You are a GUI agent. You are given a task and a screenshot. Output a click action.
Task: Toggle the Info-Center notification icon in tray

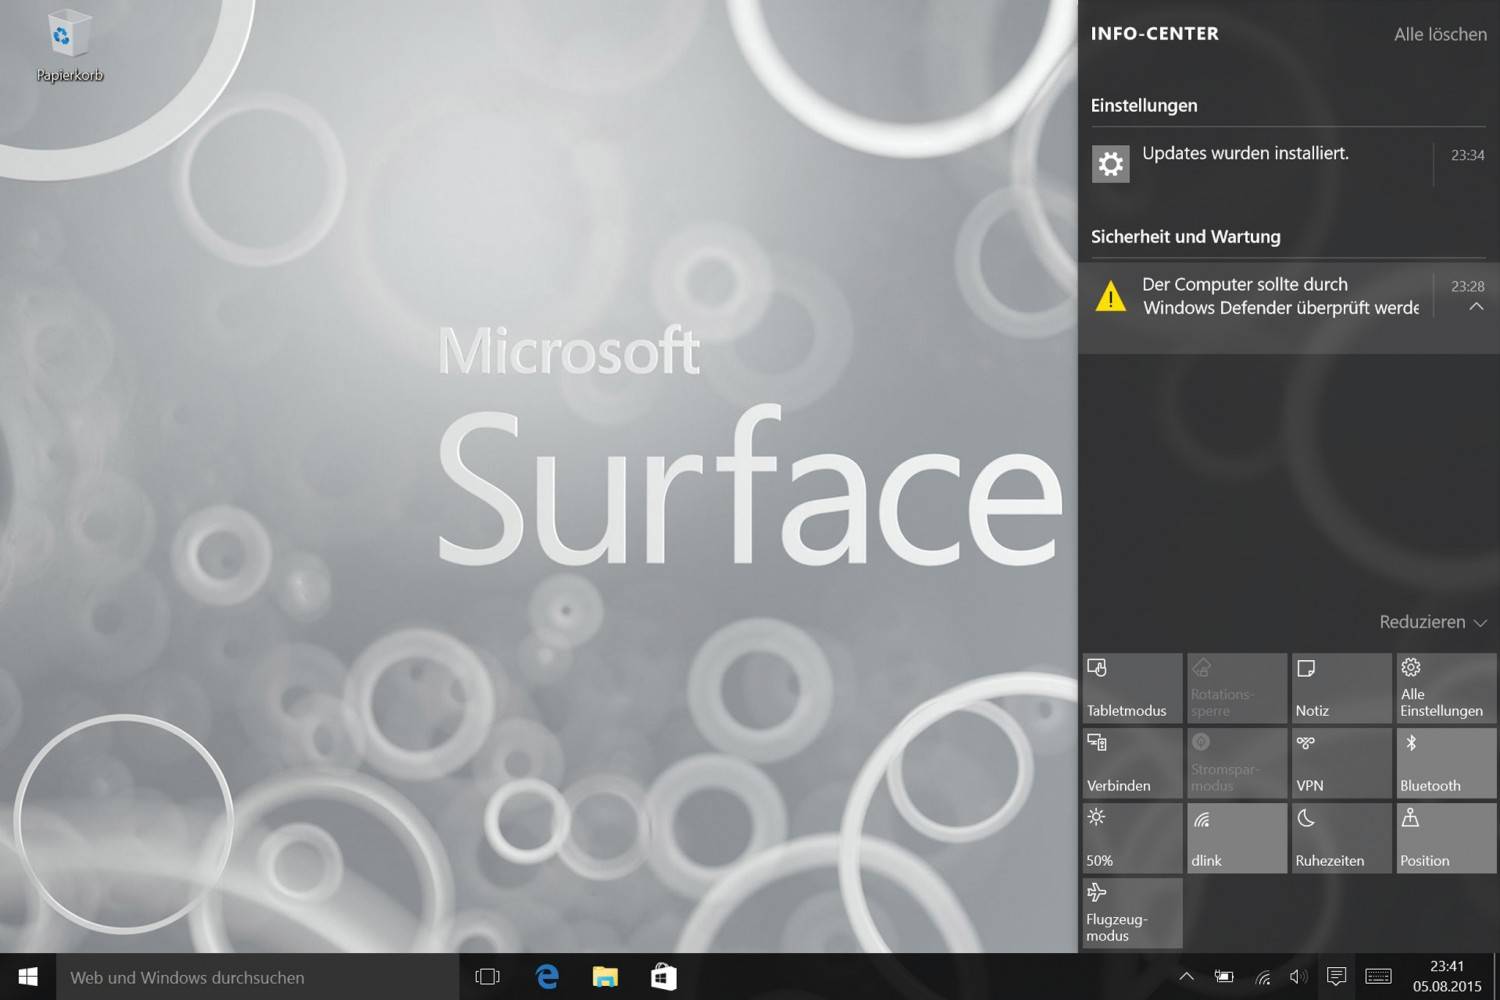1336,976
